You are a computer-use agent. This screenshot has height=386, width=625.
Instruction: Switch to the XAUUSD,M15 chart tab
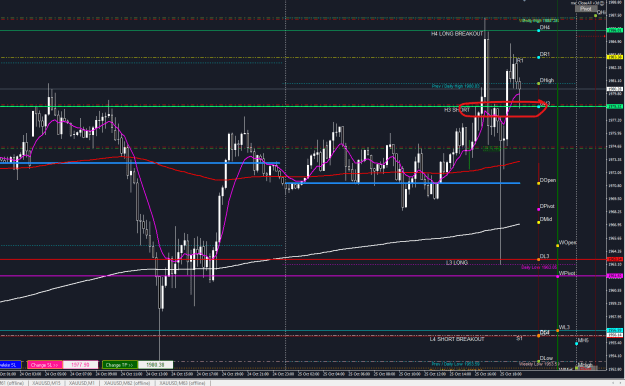(47, 383)
